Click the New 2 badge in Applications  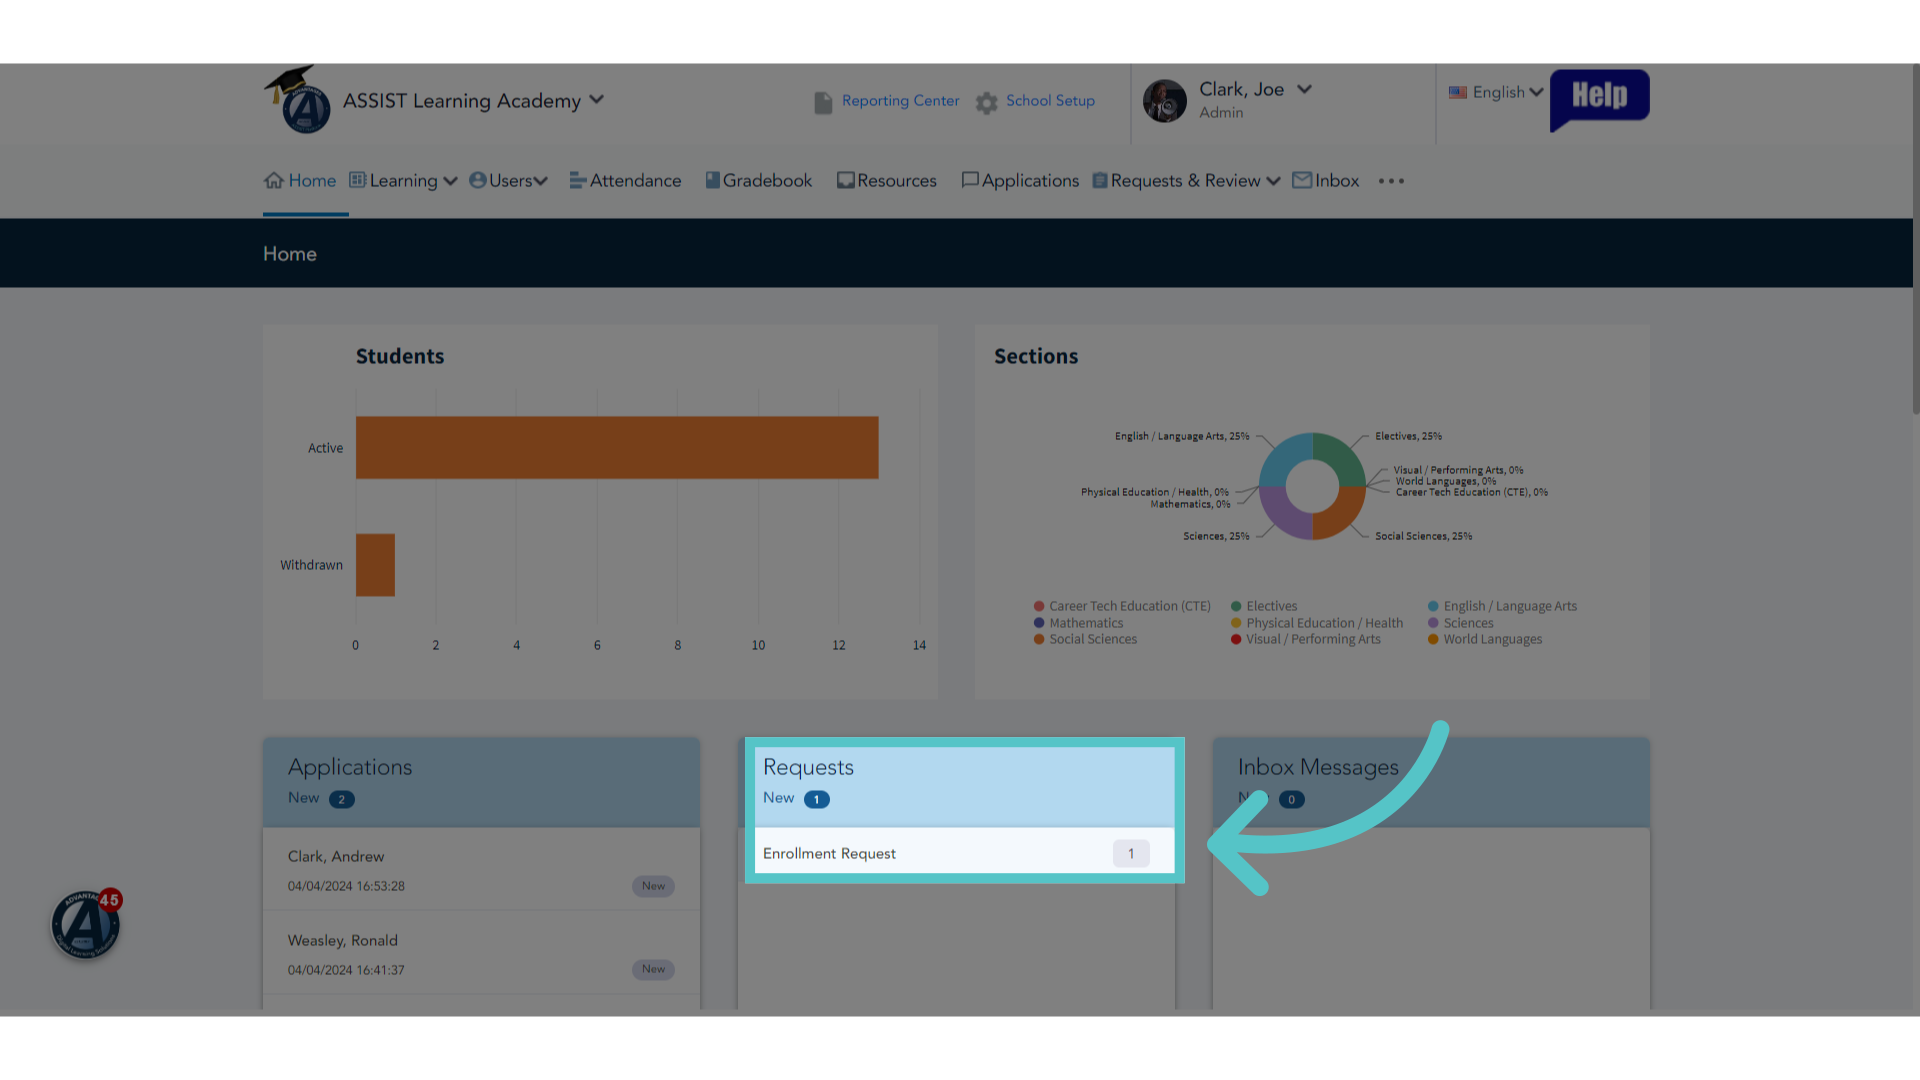point(342,799)
